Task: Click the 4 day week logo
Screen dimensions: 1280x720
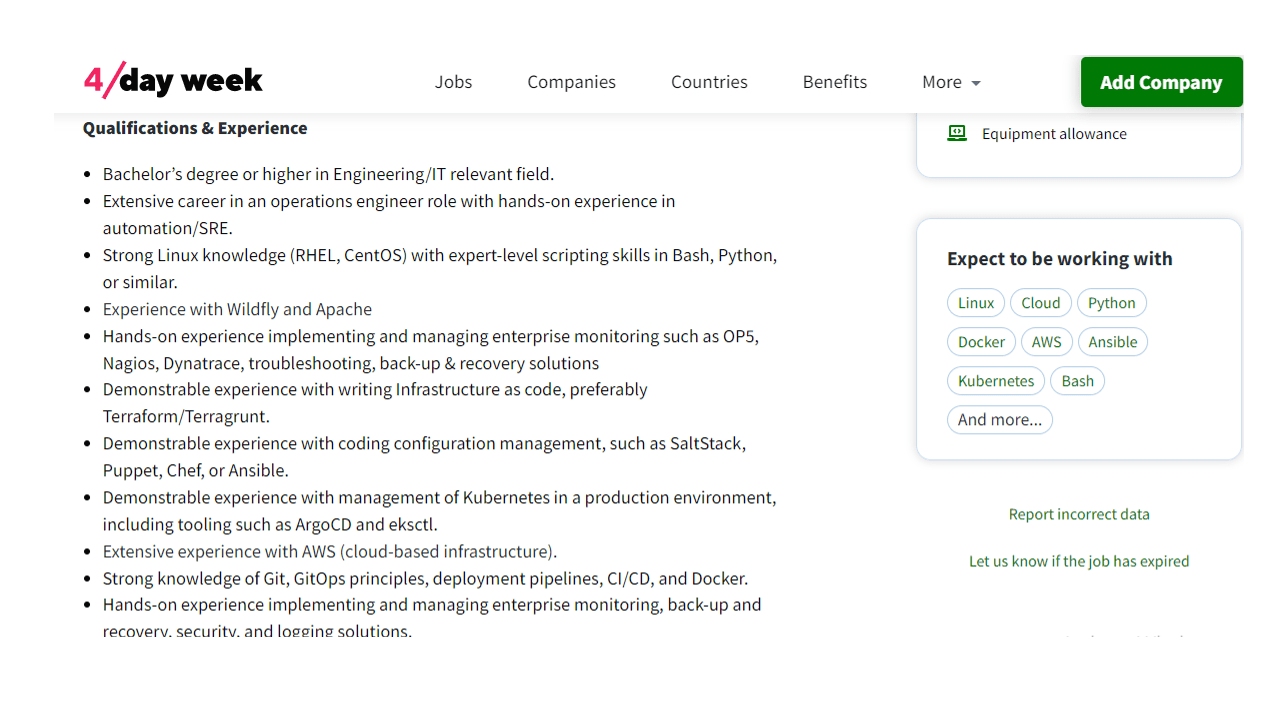Action: [173, 81]
